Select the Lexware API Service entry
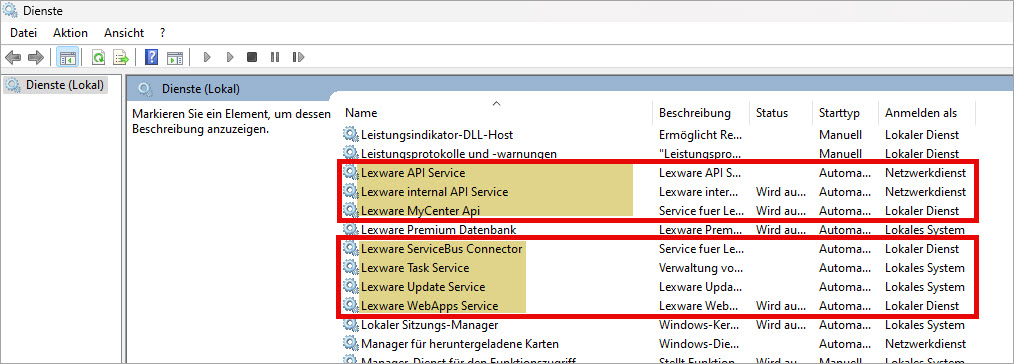This screenshot has height=364, width=1014. [x=413, y=173]
